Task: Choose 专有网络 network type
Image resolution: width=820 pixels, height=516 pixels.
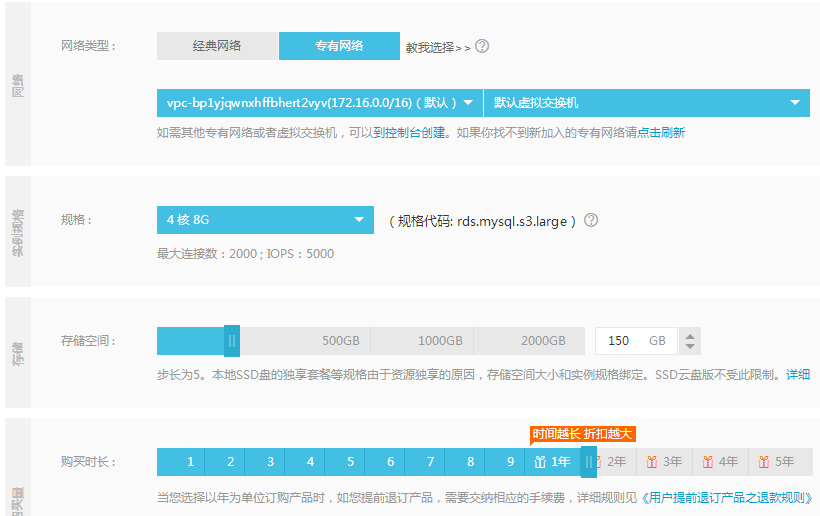Action: click(x=339, y=46)
